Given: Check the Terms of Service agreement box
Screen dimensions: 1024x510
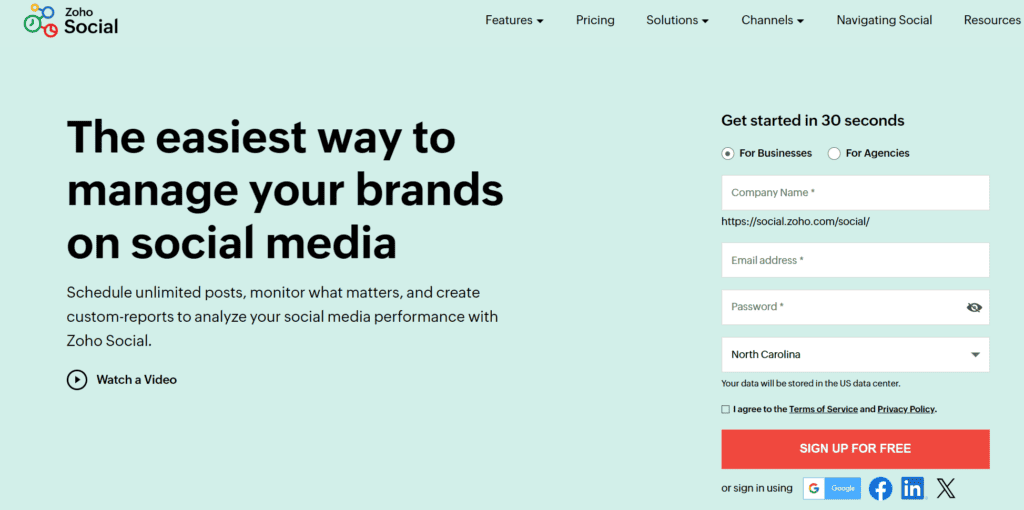Looking at the screenshot, I should coord(726,409).
